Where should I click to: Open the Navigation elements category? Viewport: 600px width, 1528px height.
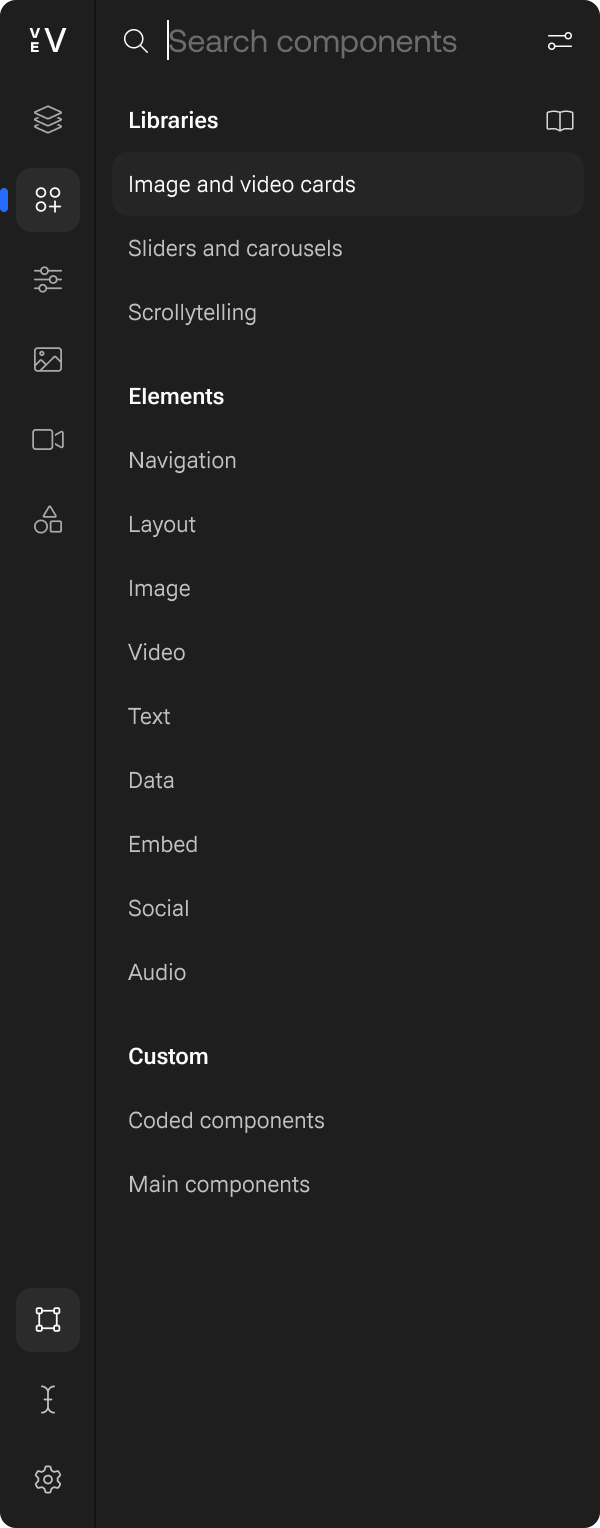[182, 459]
